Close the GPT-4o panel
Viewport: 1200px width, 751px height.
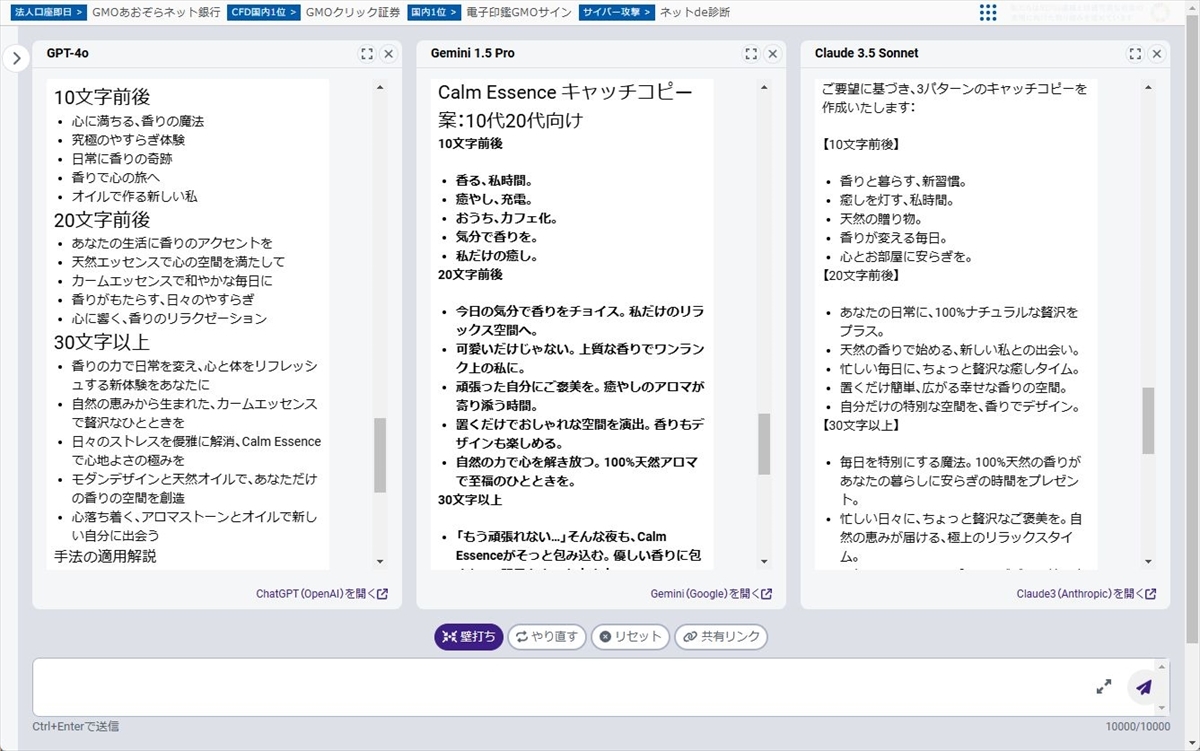click(x=389, y=54)
